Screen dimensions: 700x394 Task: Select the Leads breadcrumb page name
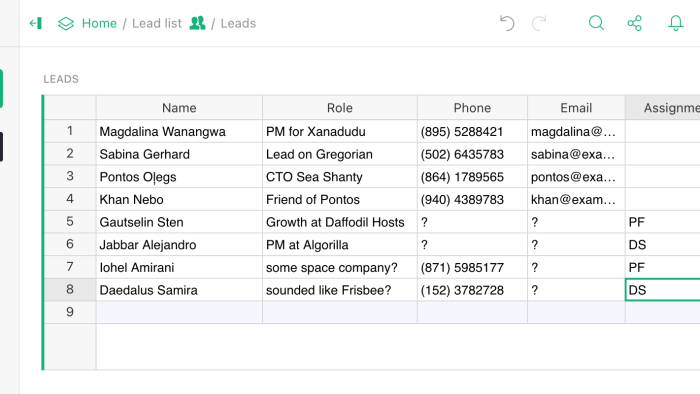click(x=238, y=23)
